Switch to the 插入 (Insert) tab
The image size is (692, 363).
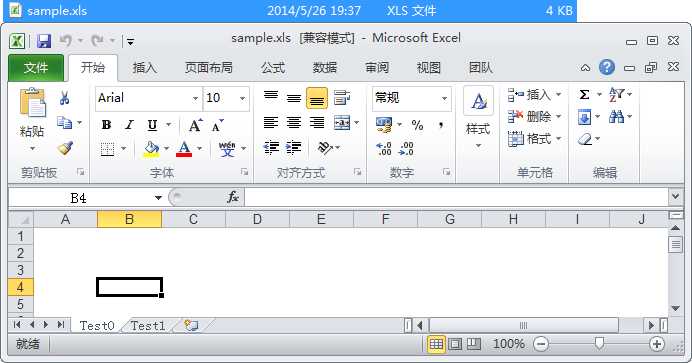[x=144, y=67]
